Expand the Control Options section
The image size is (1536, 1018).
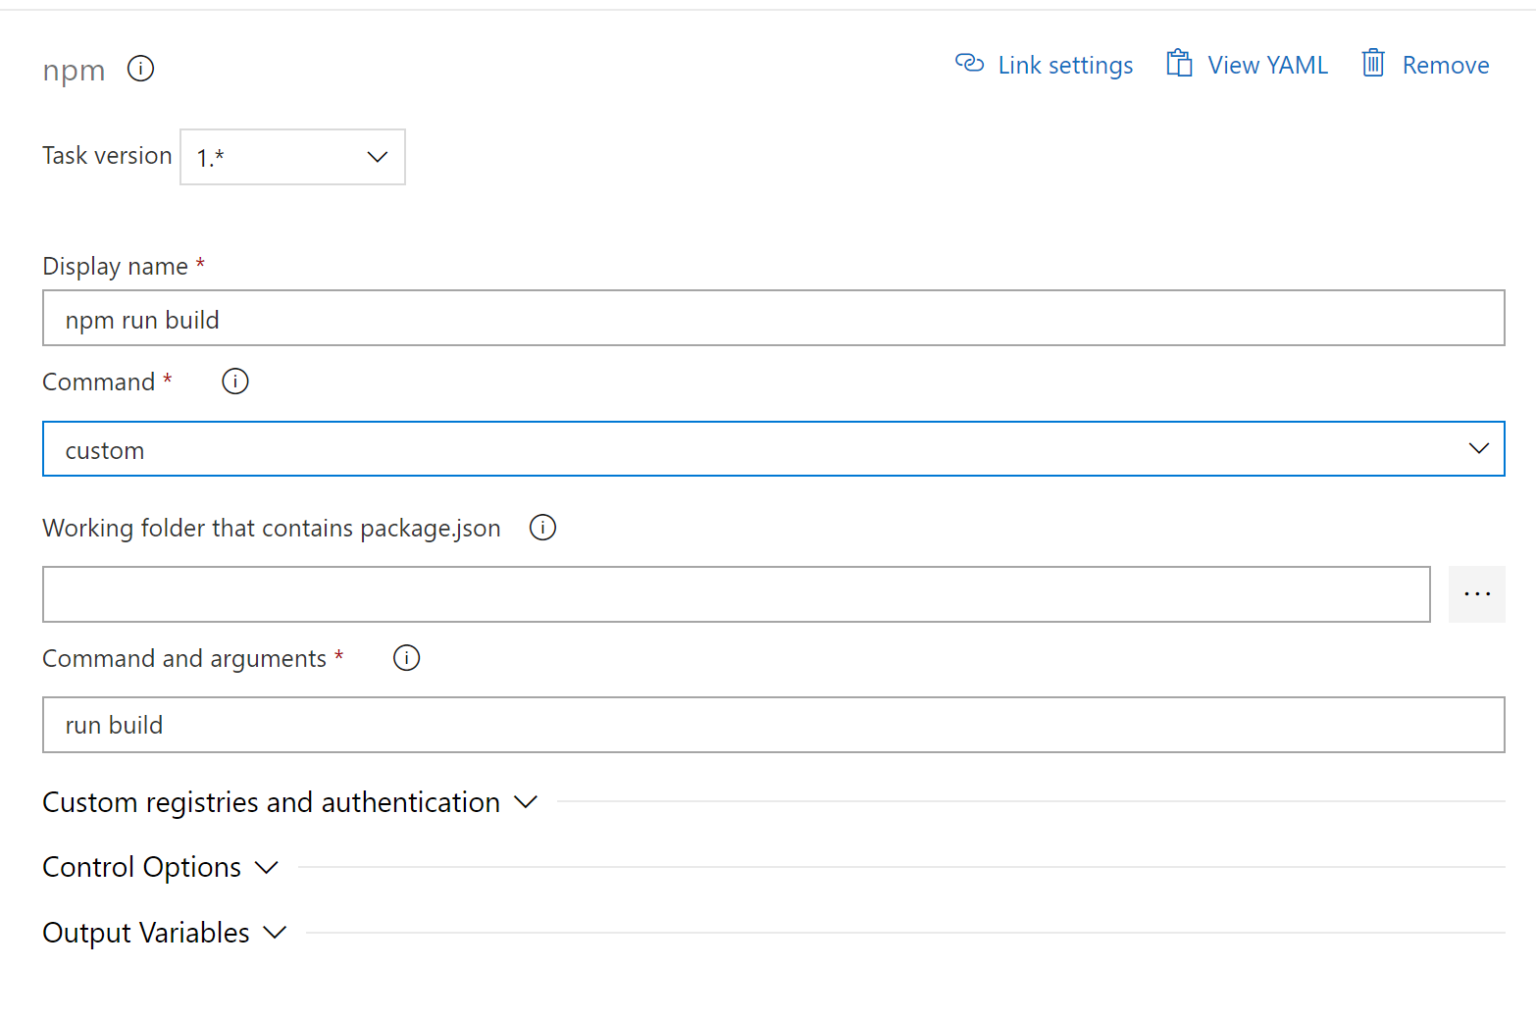pyautogui.click(x=160, y=867)
